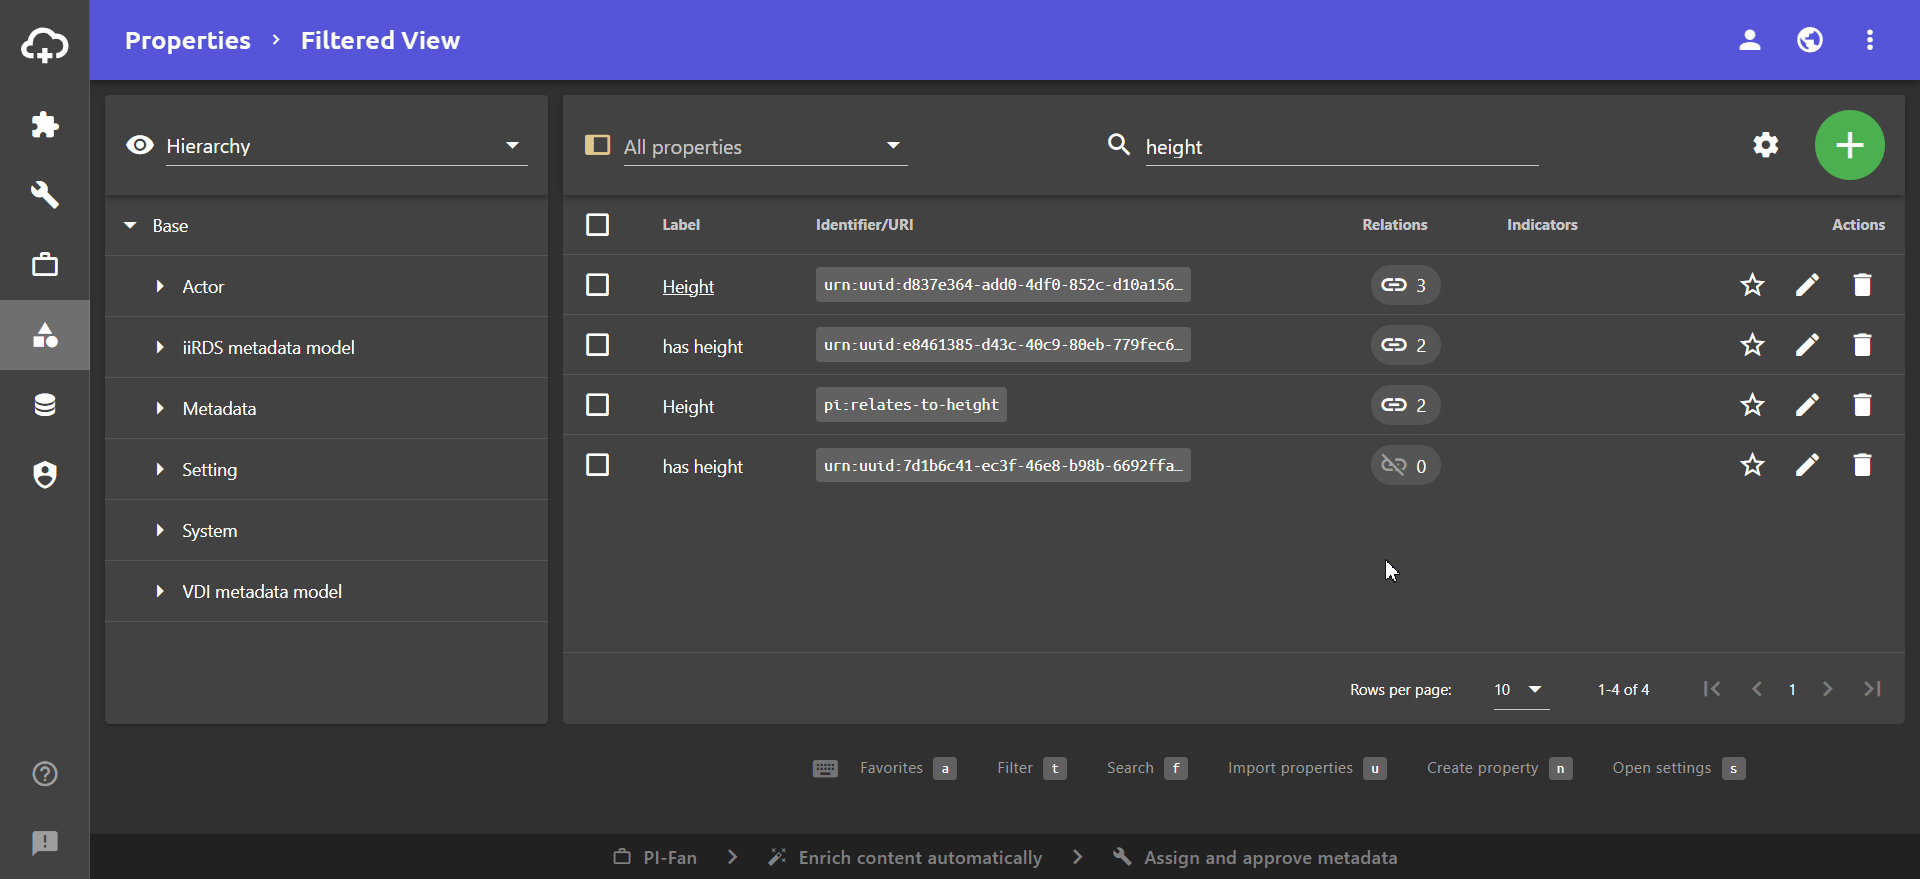The width and height of the screenshot is (1920, 879).
Task: Expand the Setting tree node
Action: (160, 470)
